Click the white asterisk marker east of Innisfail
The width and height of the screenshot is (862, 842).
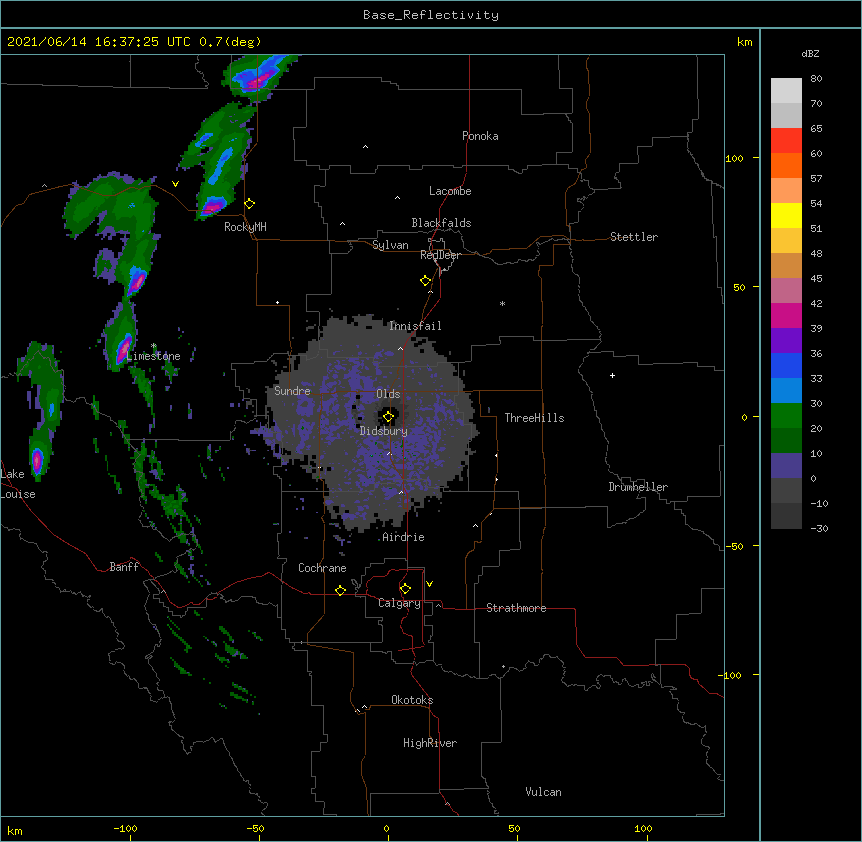[x=502, y=303]
